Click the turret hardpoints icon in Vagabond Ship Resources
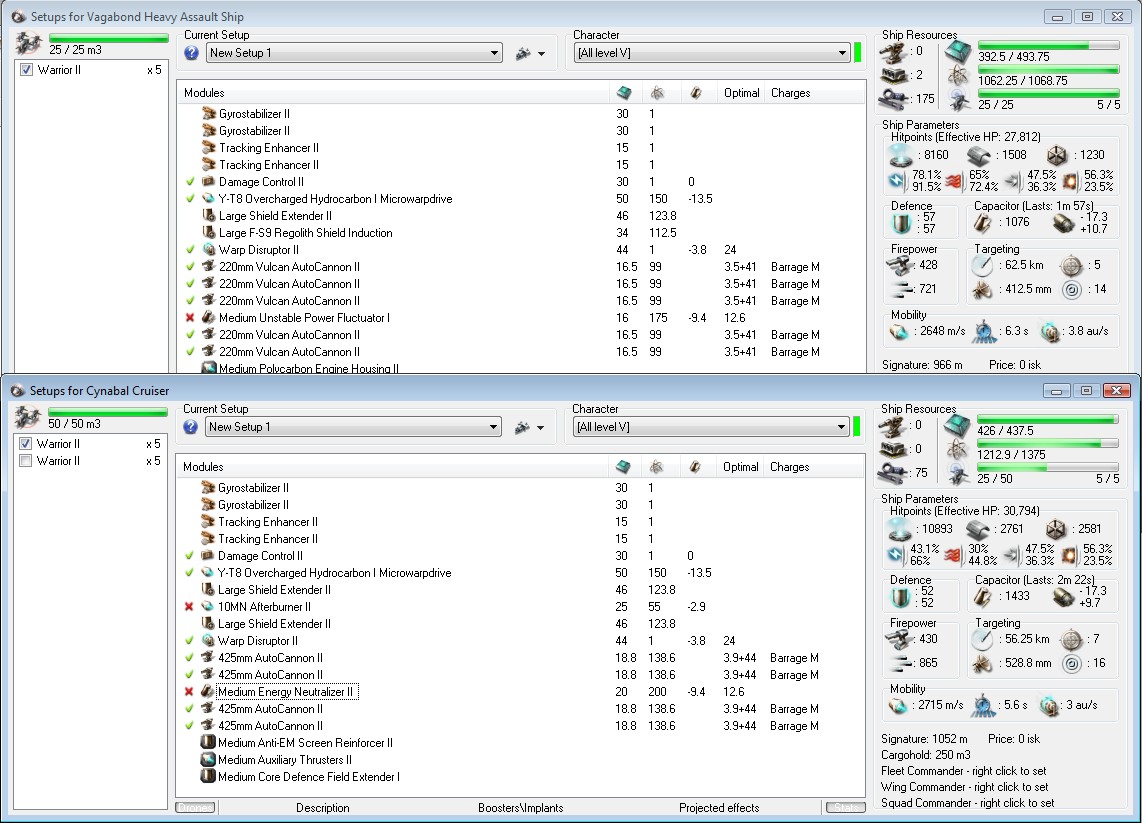 coord(893,52)
